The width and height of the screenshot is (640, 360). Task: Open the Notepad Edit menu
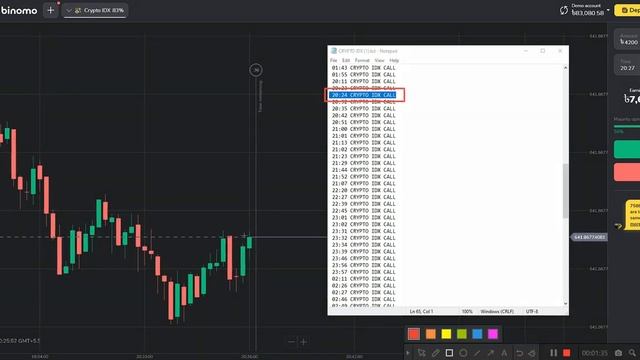[x=346, y=60]
